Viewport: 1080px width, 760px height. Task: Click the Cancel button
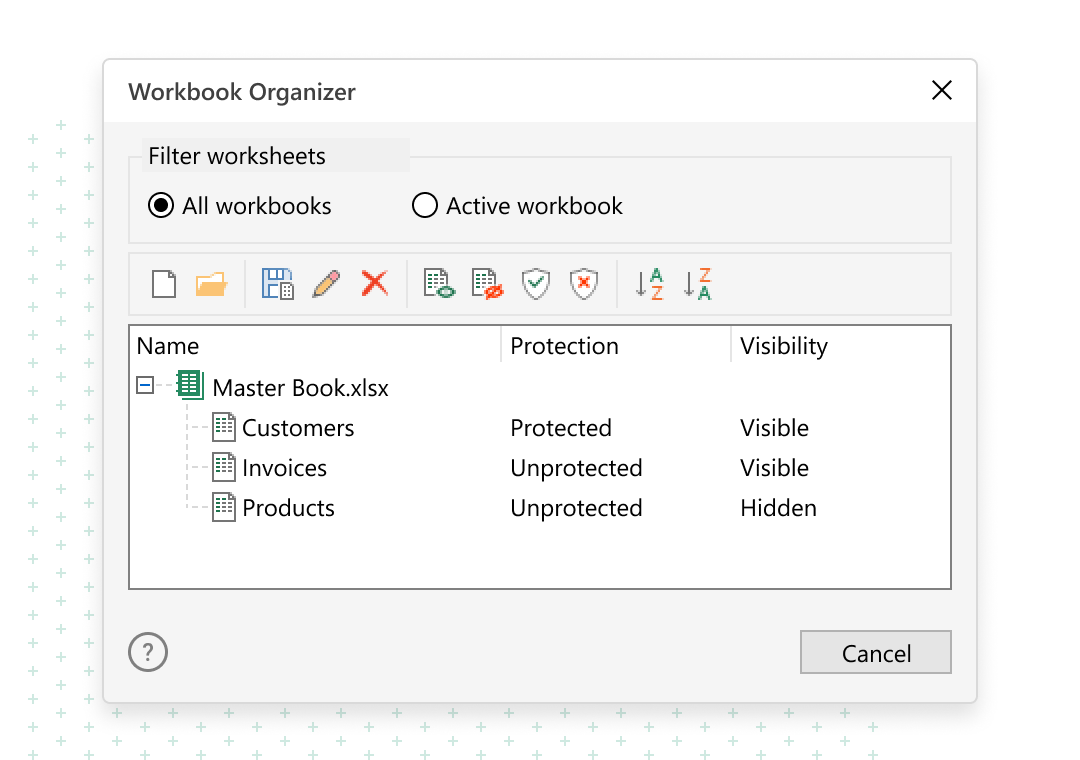875,652
